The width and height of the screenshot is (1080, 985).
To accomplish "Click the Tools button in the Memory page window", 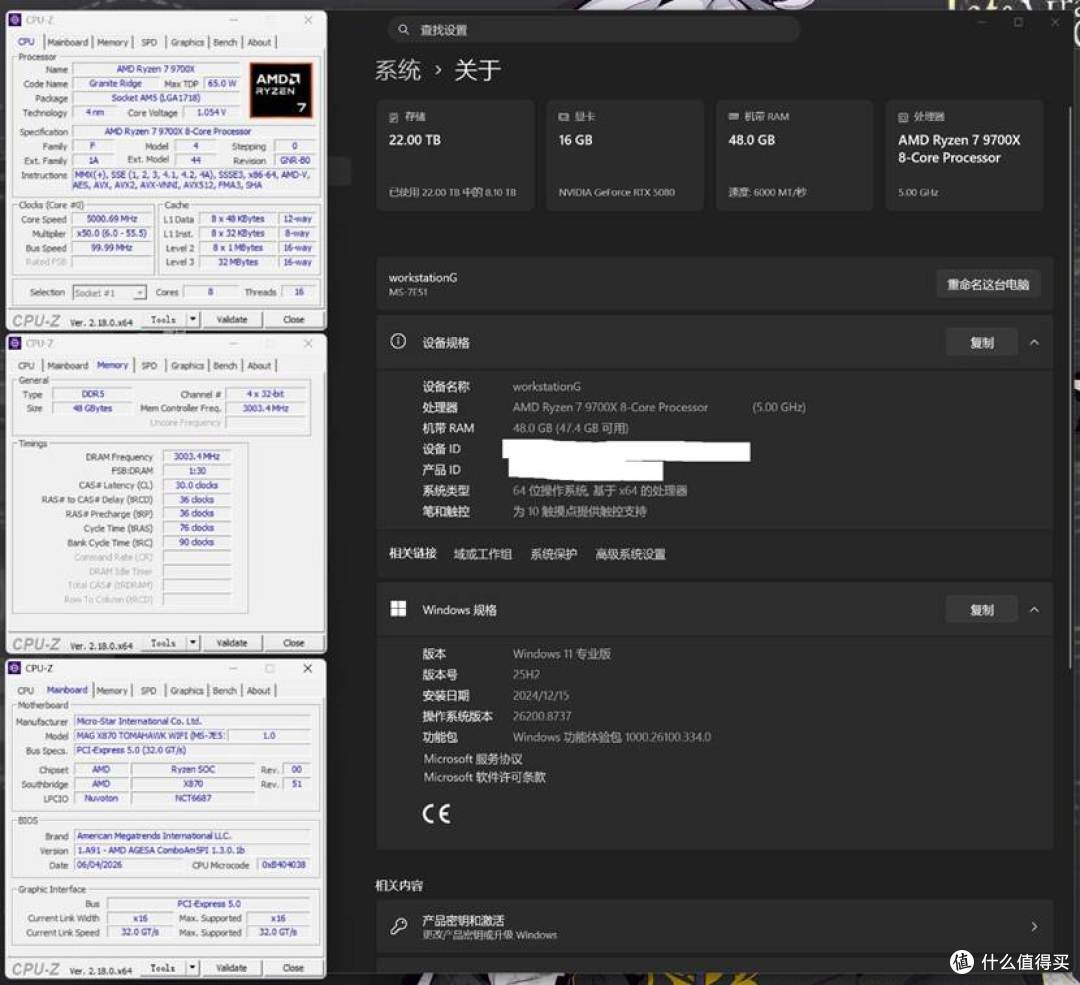I will click(x=163, y=643).
